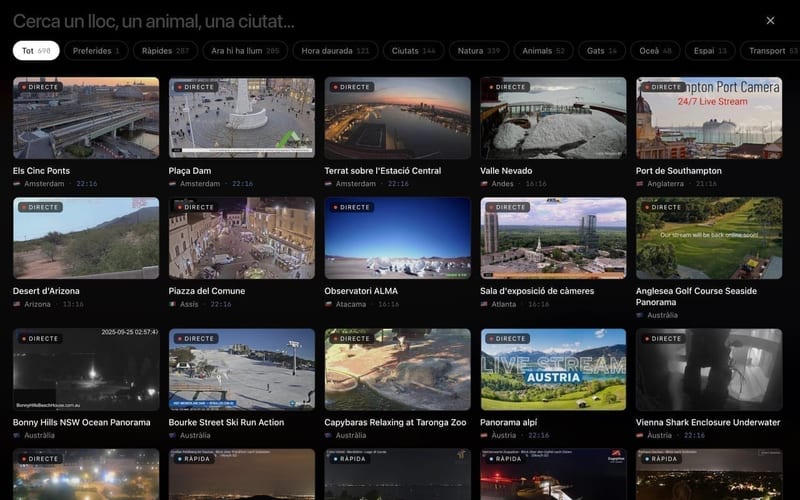Open Terrat sobre l'Estació Central thumbnail

click(397, 117)
